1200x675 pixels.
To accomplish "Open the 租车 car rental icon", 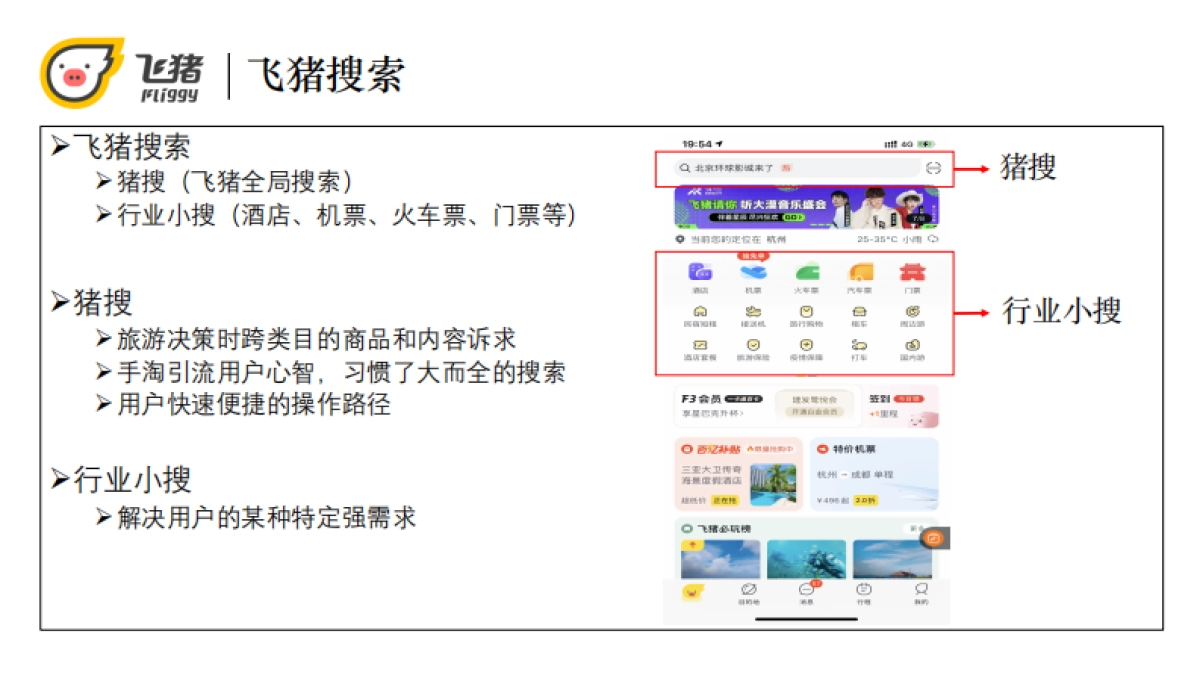I will [x=860, y=313].
